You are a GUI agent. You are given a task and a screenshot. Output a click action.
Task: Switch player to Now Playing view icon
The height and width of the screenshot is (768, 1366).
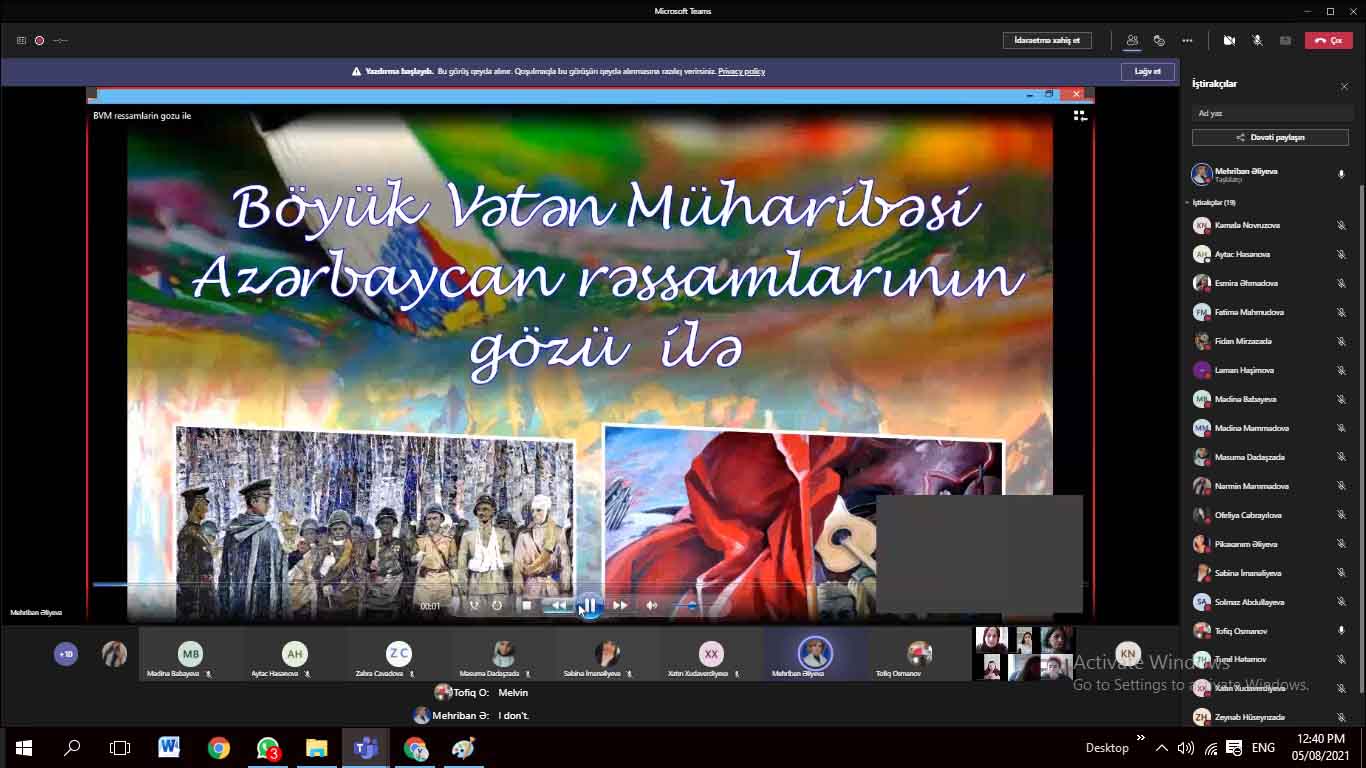point(1080,116)
